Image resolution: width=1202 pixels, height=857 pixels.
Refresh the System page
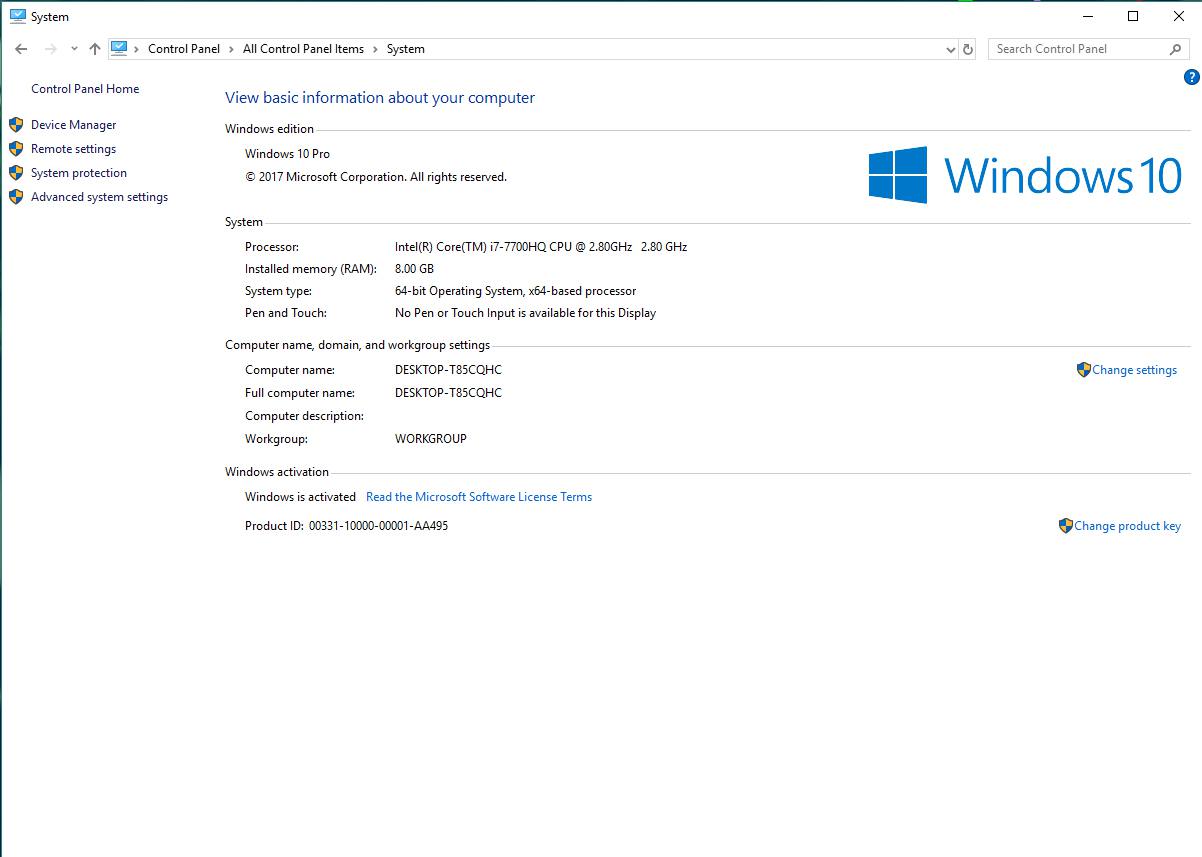[967, 49]
